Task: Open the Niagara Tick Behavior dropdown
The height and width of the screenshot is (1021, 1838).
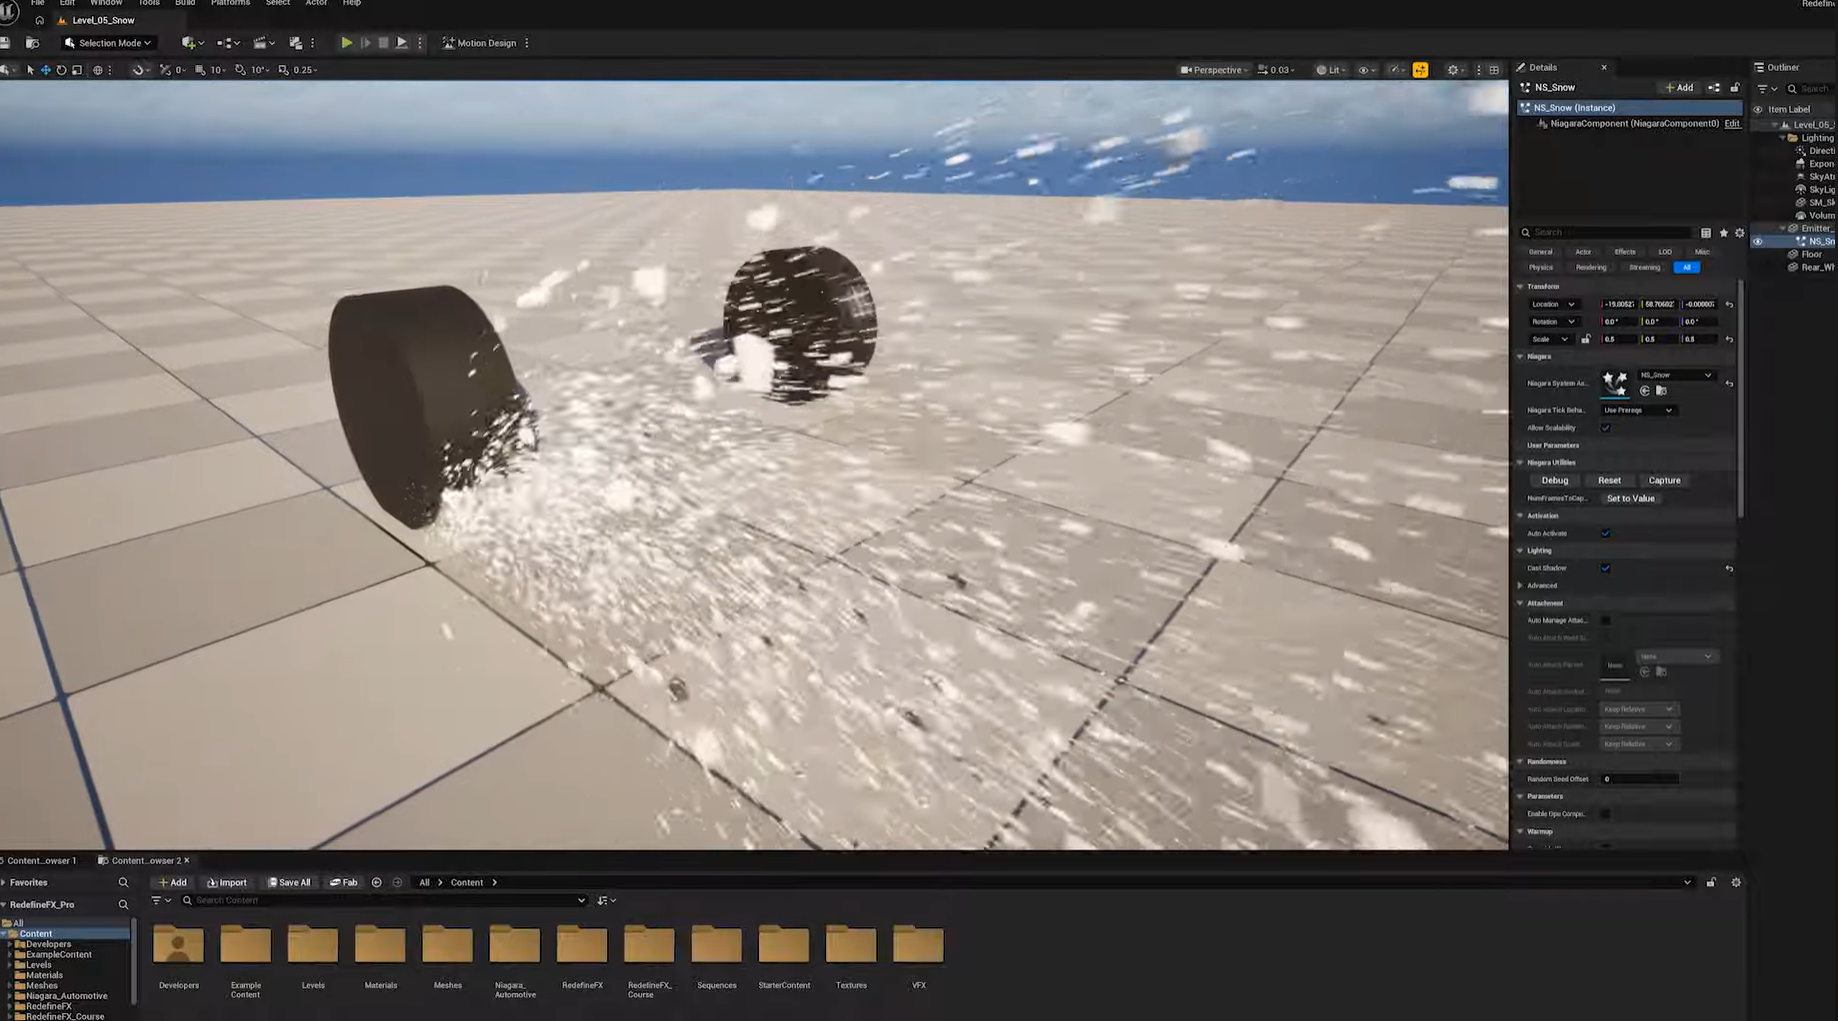Action: (1637, 410)
